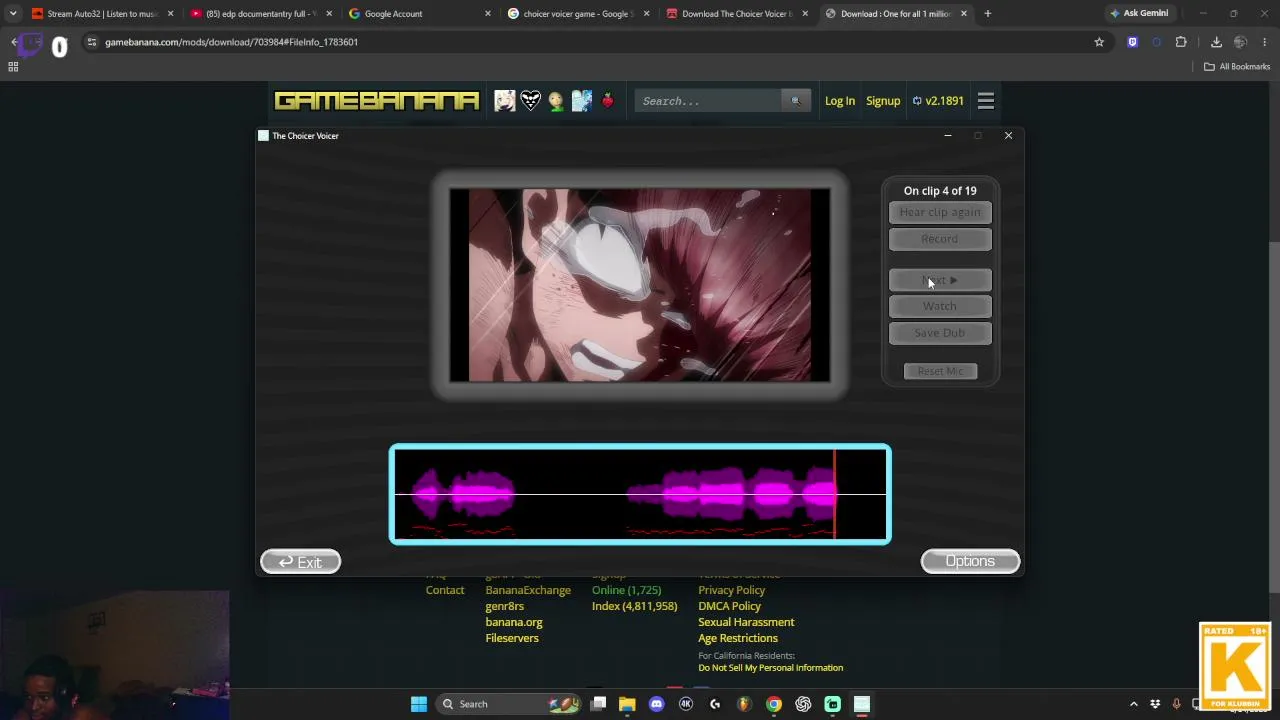This screenshot has width=1280, height=720.
Task: Bookmark this page with the star icon
Action: tap(1099, 42)
